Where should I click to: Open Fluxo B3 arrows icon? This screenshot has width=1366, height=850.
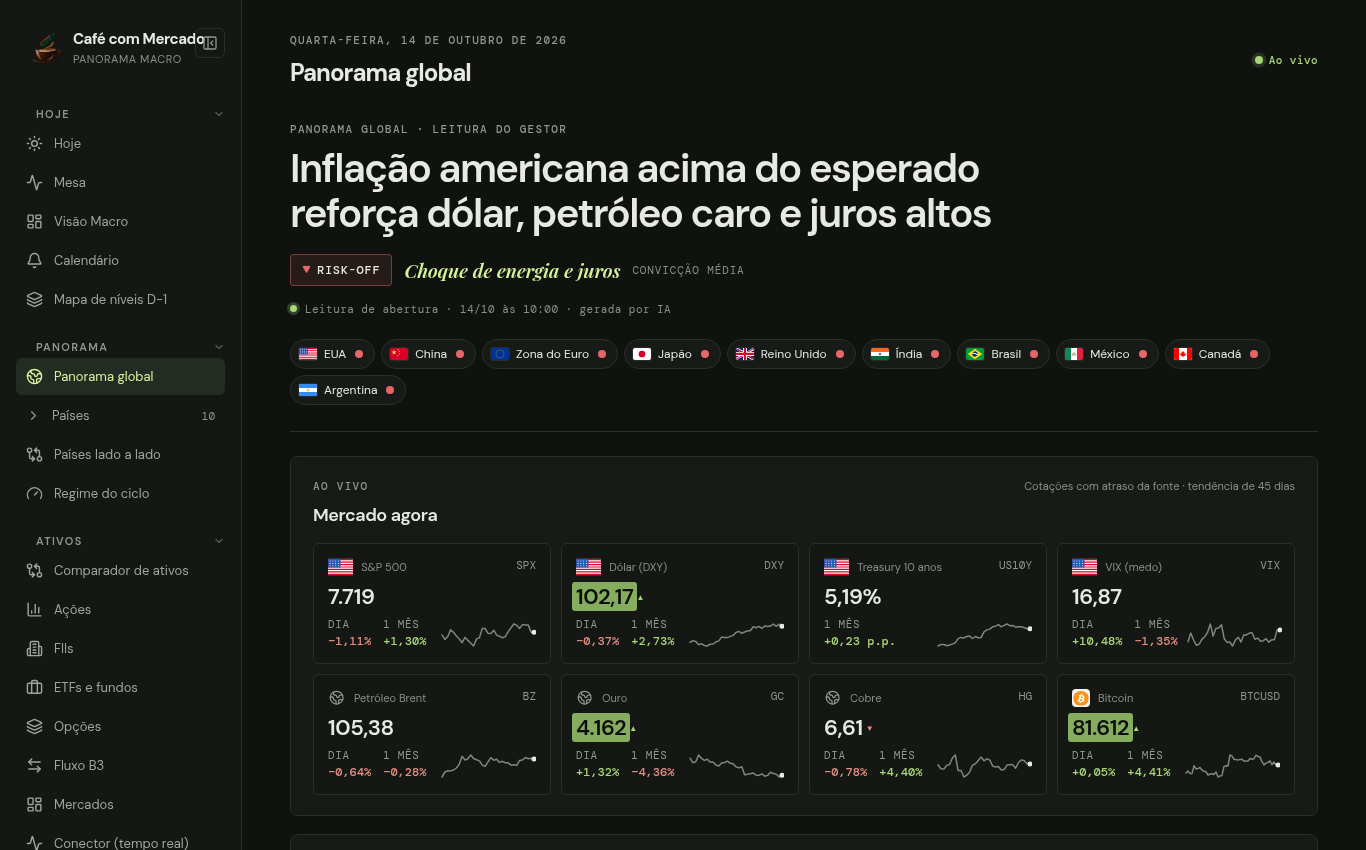[35, 766]
